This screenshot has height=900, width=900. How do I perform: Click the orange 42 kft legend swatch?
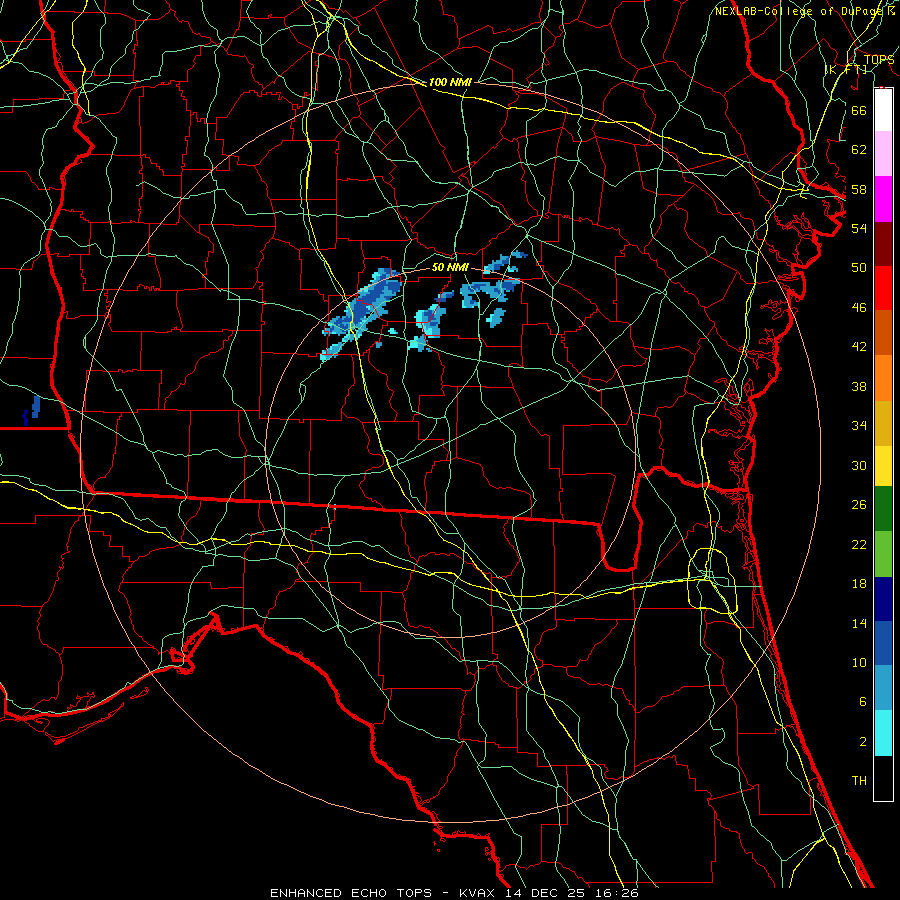883,378
